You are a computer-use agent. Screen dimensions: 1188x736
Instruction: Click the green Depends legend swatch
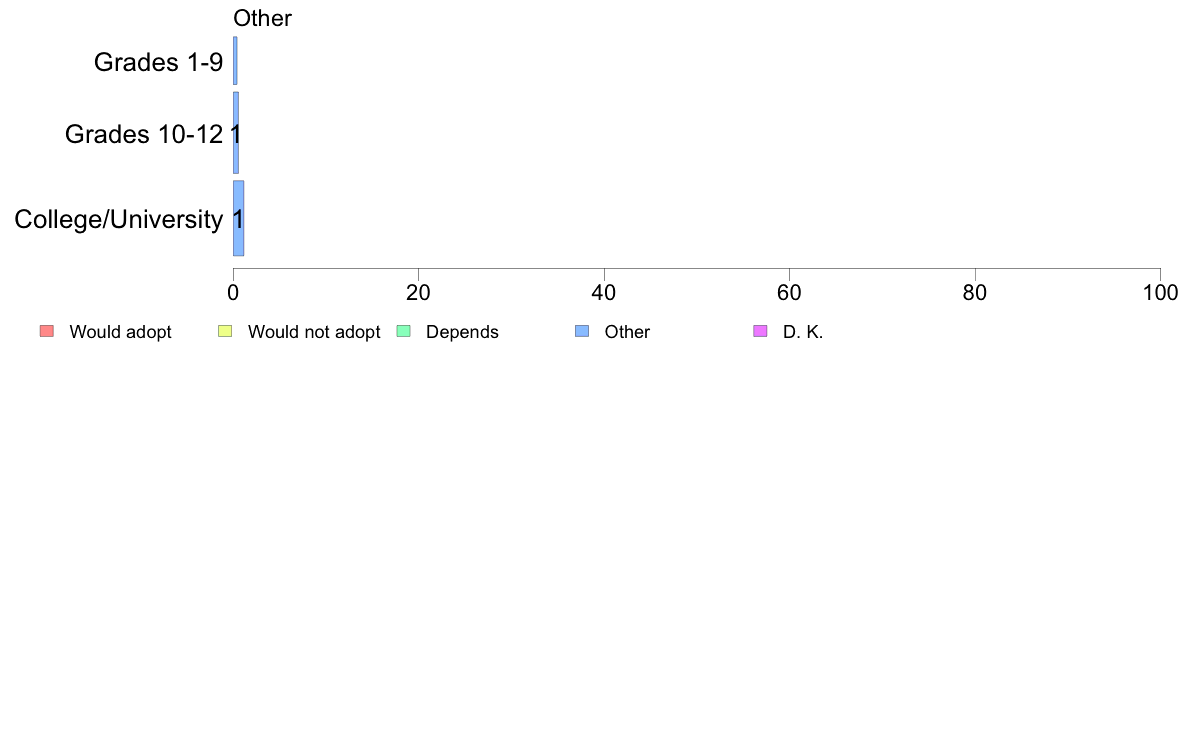[404, 331]
